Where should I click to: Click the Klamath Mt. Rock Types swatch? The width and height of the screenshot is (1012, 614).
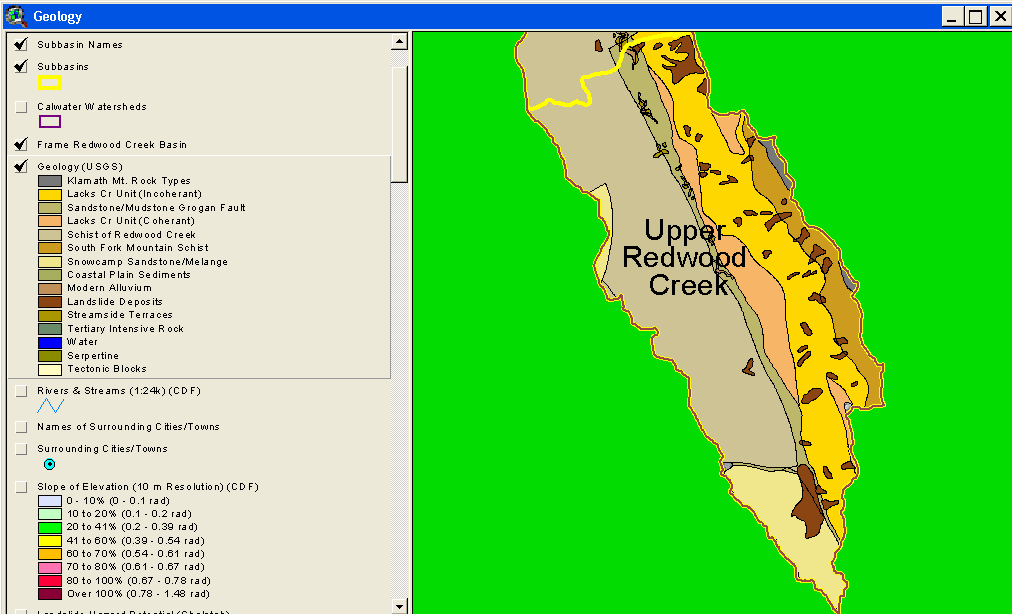[x=50, y=181]
